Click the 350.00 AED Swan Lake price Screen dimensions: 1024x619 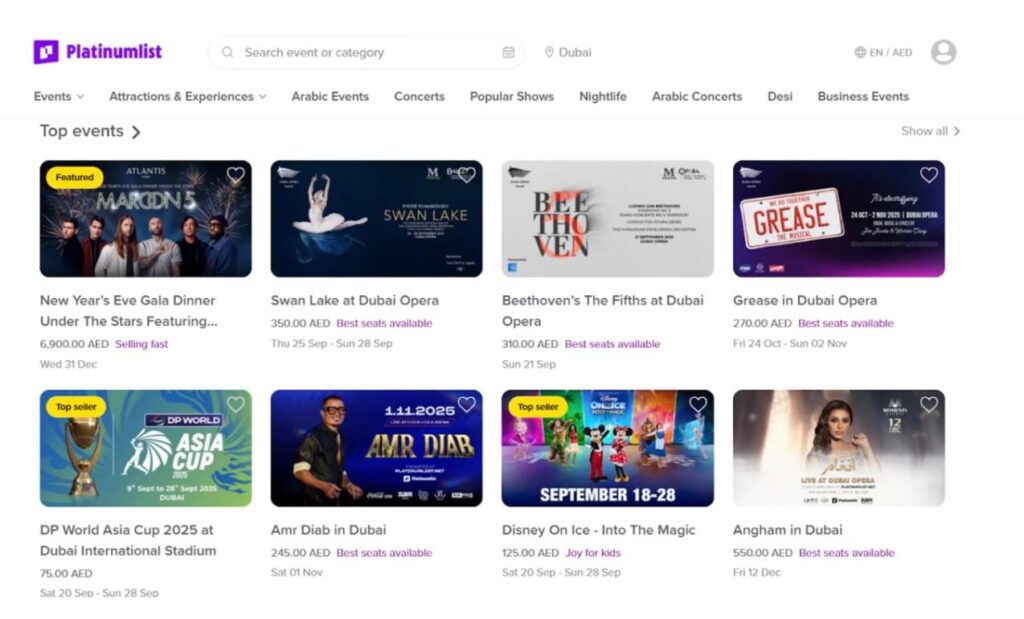coord(300,323)
